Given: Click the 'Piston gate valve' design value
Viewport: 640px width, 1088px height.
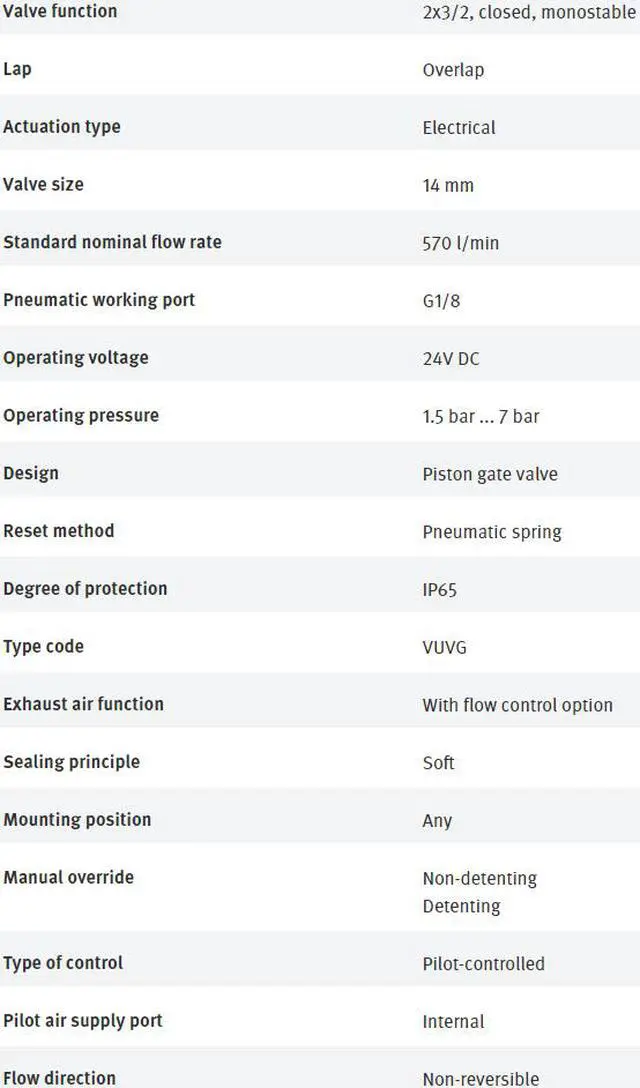Looking at the screenshot, I should pos(490,474).
